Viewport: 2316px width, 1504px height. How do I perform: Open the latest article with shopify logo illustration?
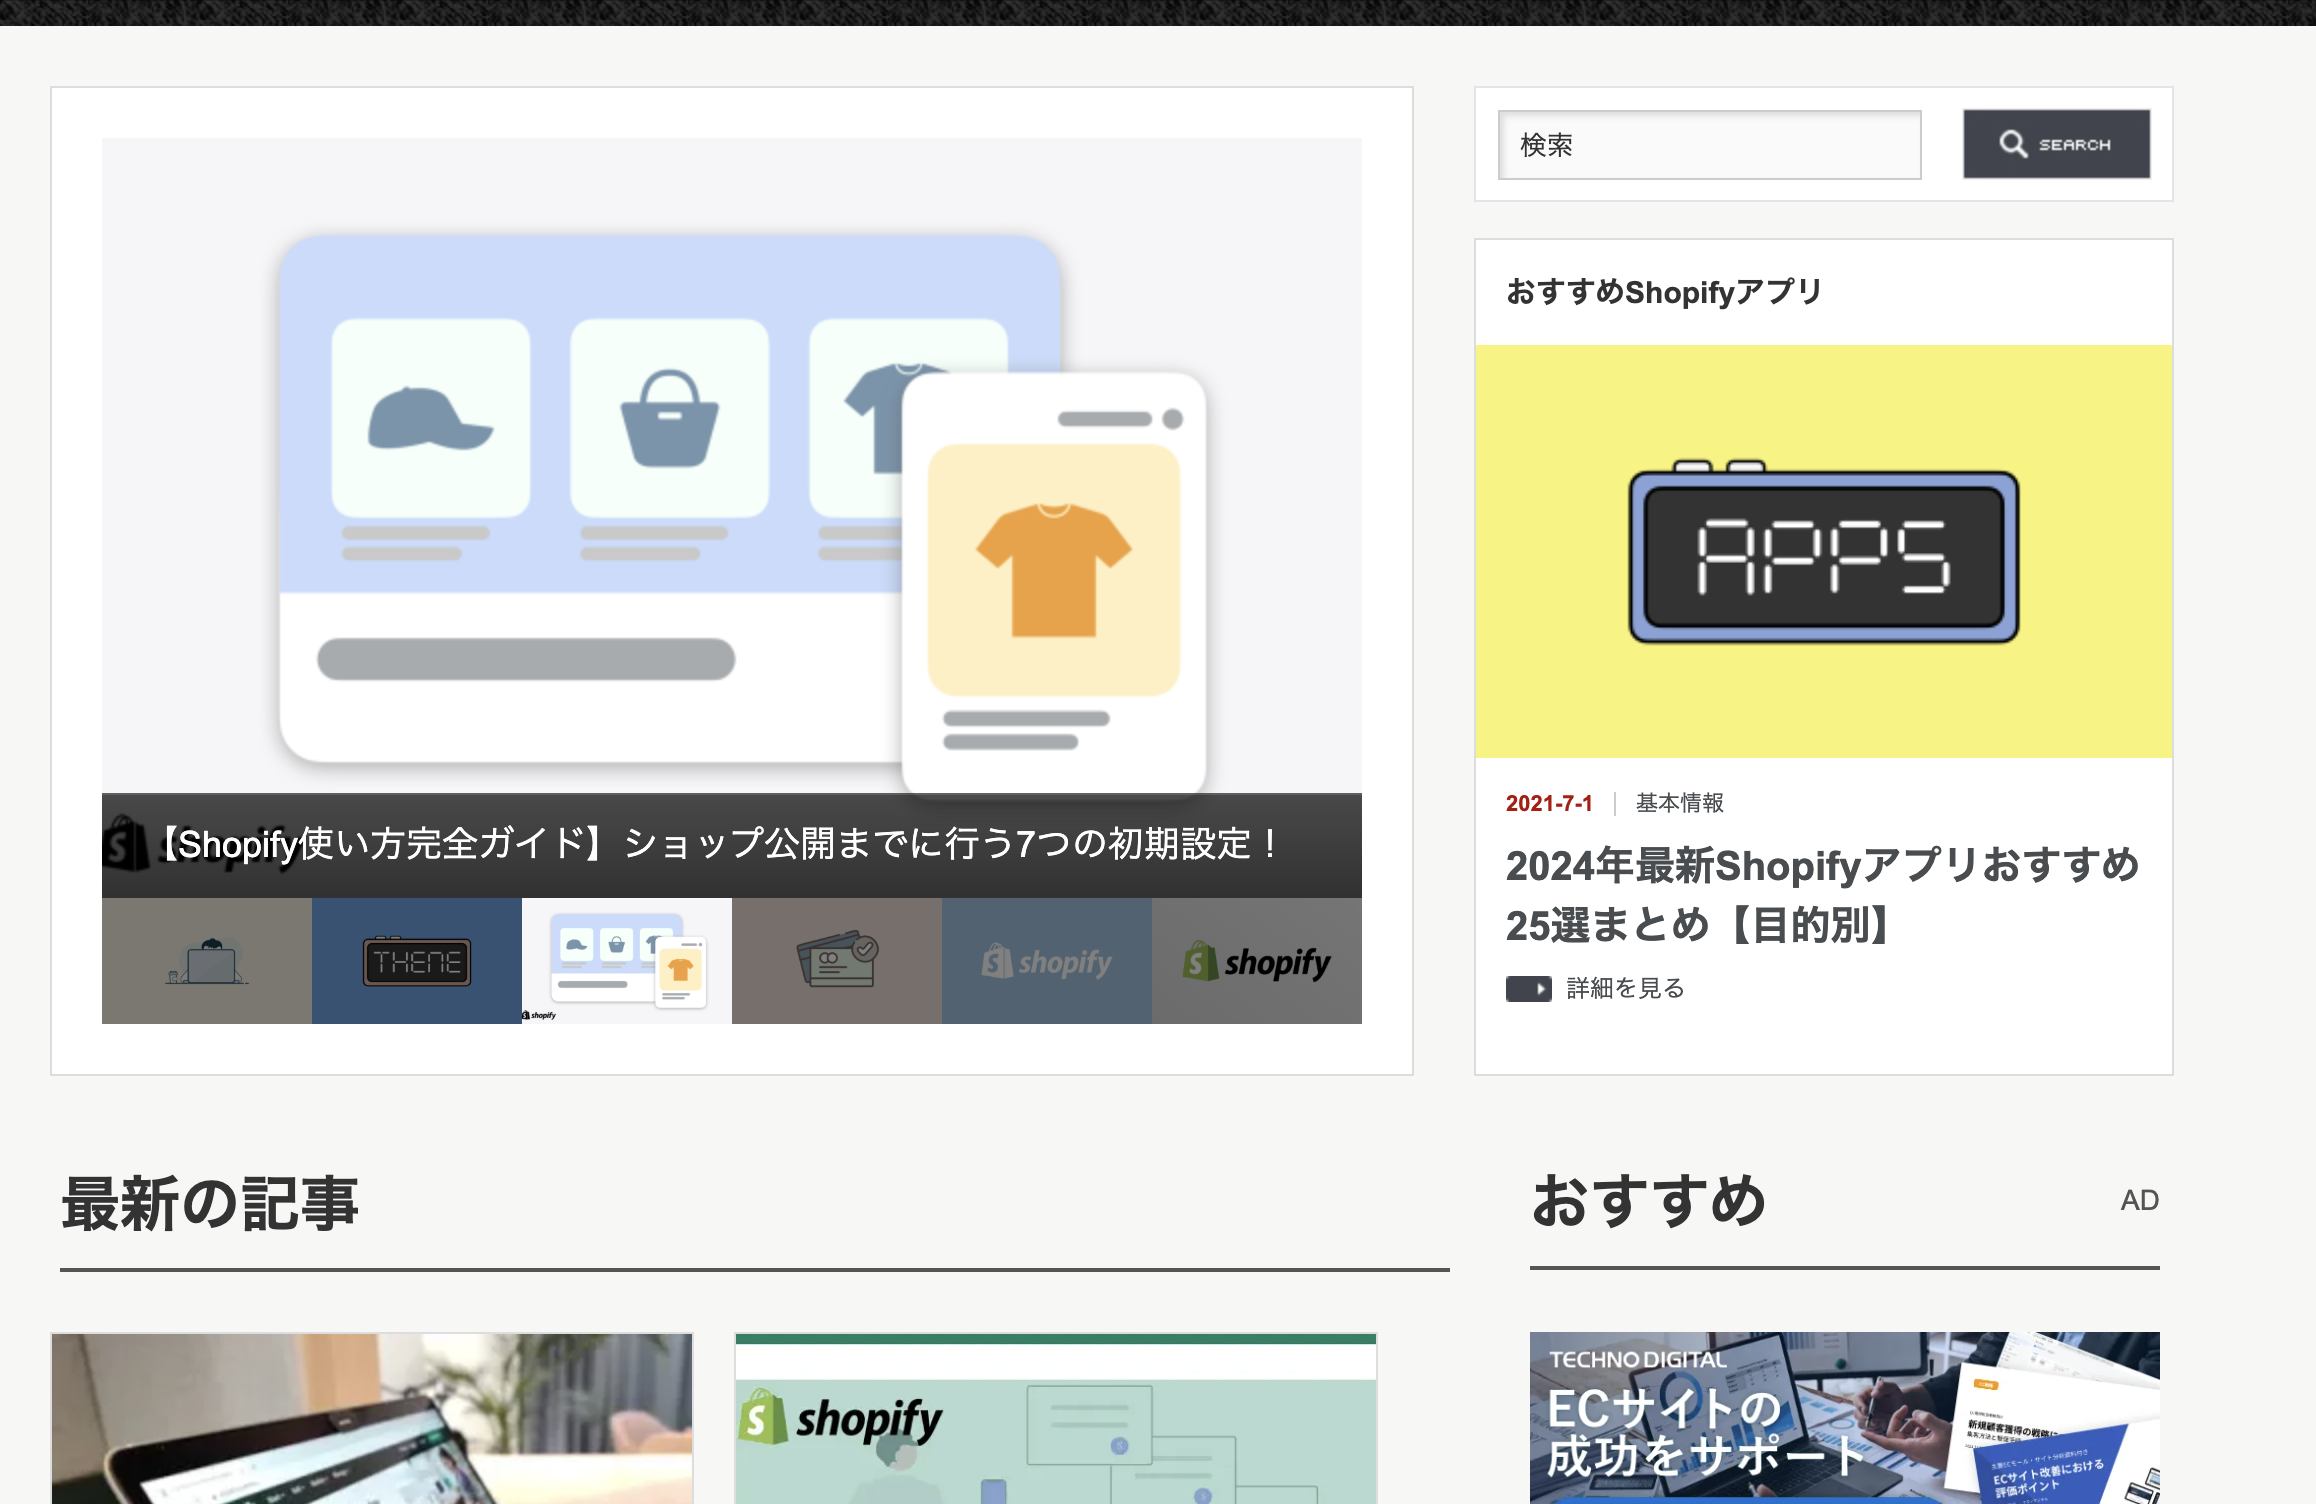(x=1056, y=1418)
